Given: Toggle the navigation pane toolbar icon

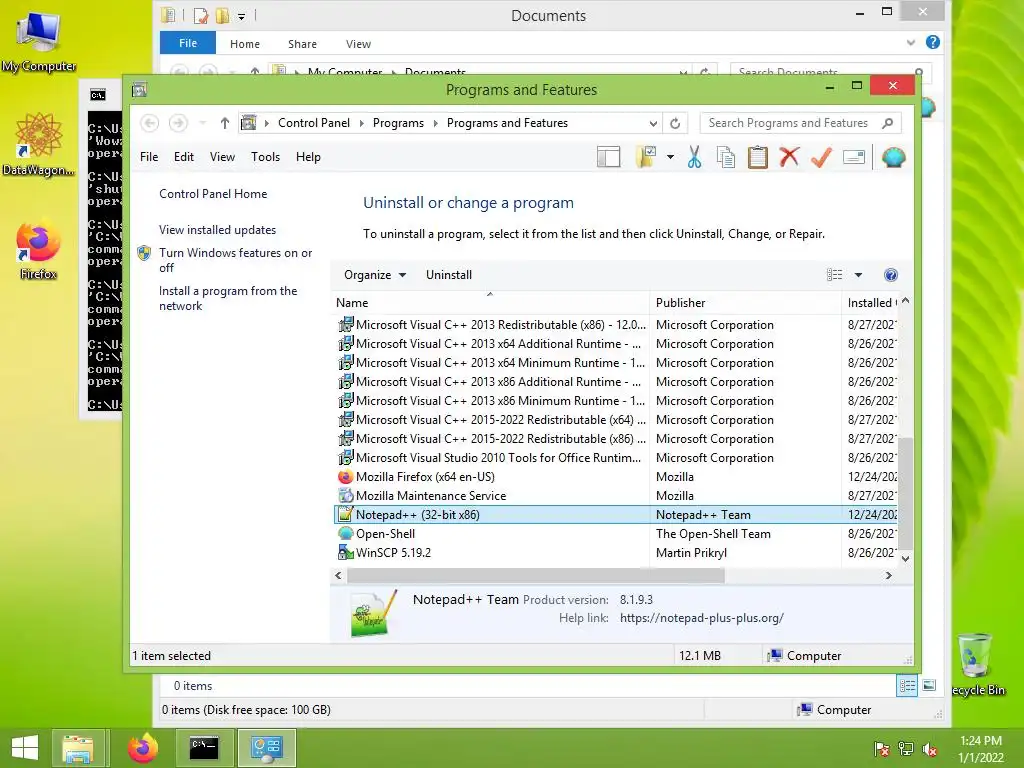Looking at the screenshot, I should tap(609, 157).
